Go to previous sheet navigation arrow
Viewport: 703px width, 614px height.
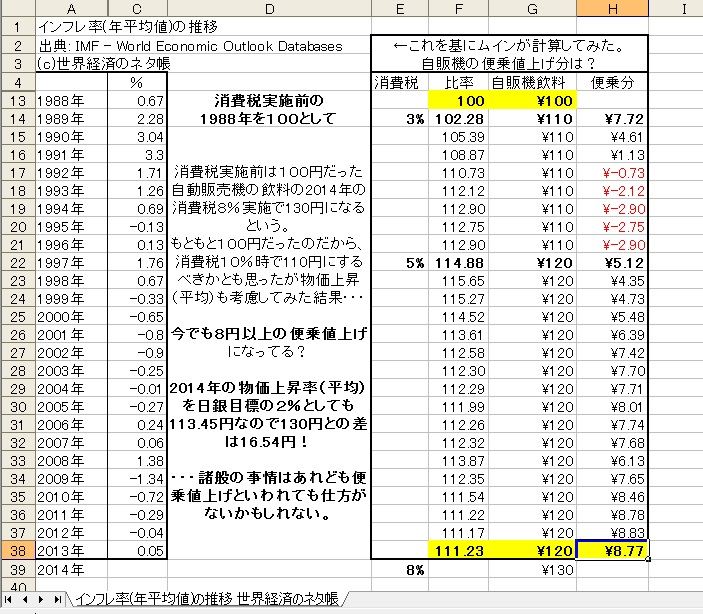pos(25,599)
